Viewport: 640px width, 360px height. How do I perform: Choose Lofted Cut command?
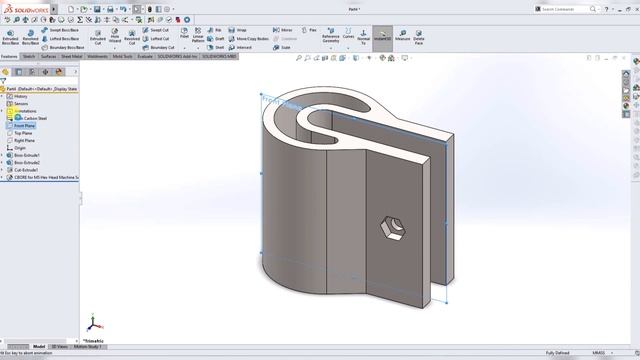coord(156,39)
